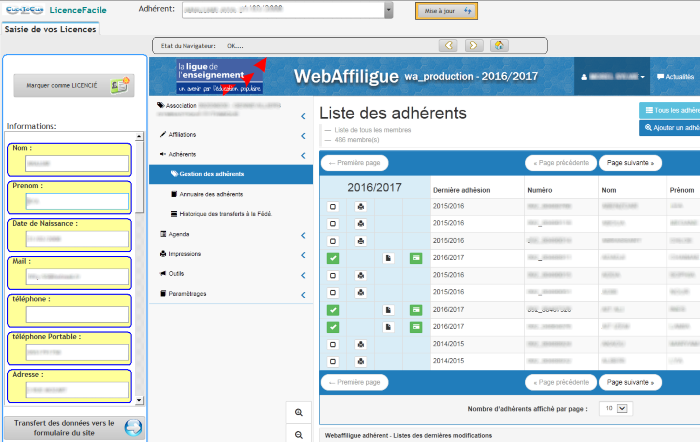Tick the empty checkbox in the first table row
Image resolution: width=700 pixels, height=442 pixels.
333,206
